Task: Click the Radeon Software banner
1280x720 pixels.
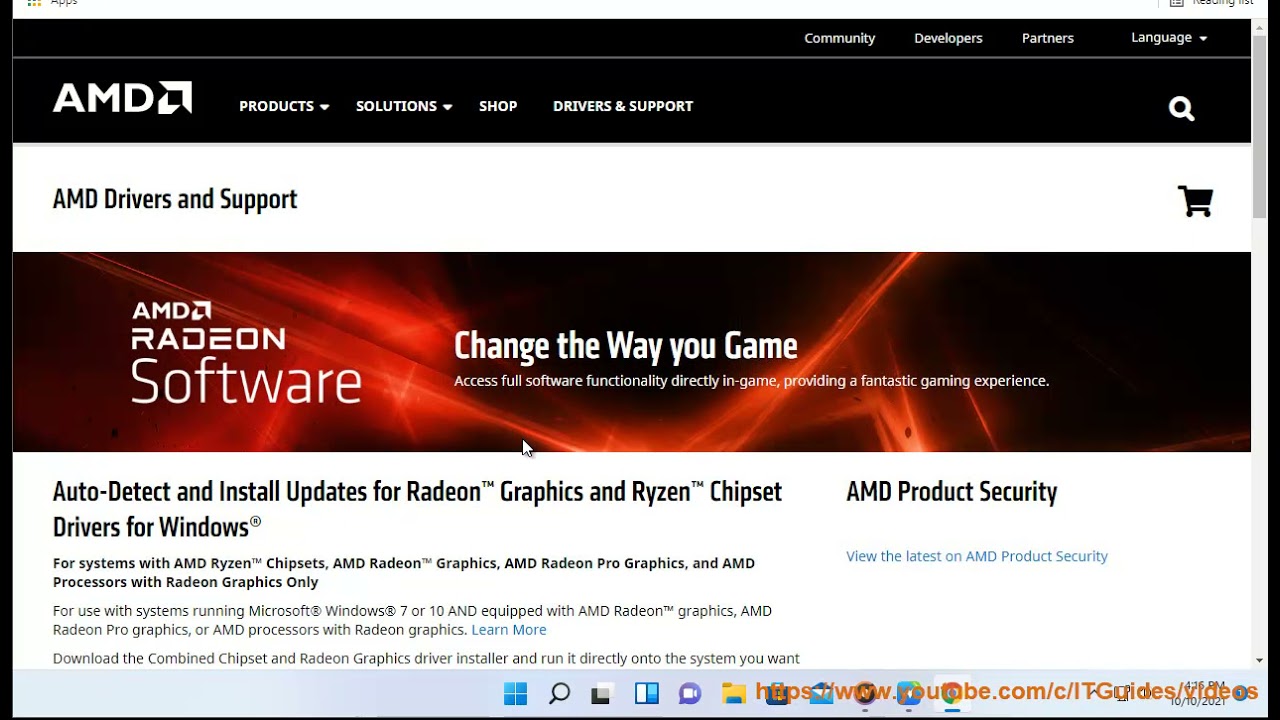Action: pyautogui.click(x=632, y=352)
